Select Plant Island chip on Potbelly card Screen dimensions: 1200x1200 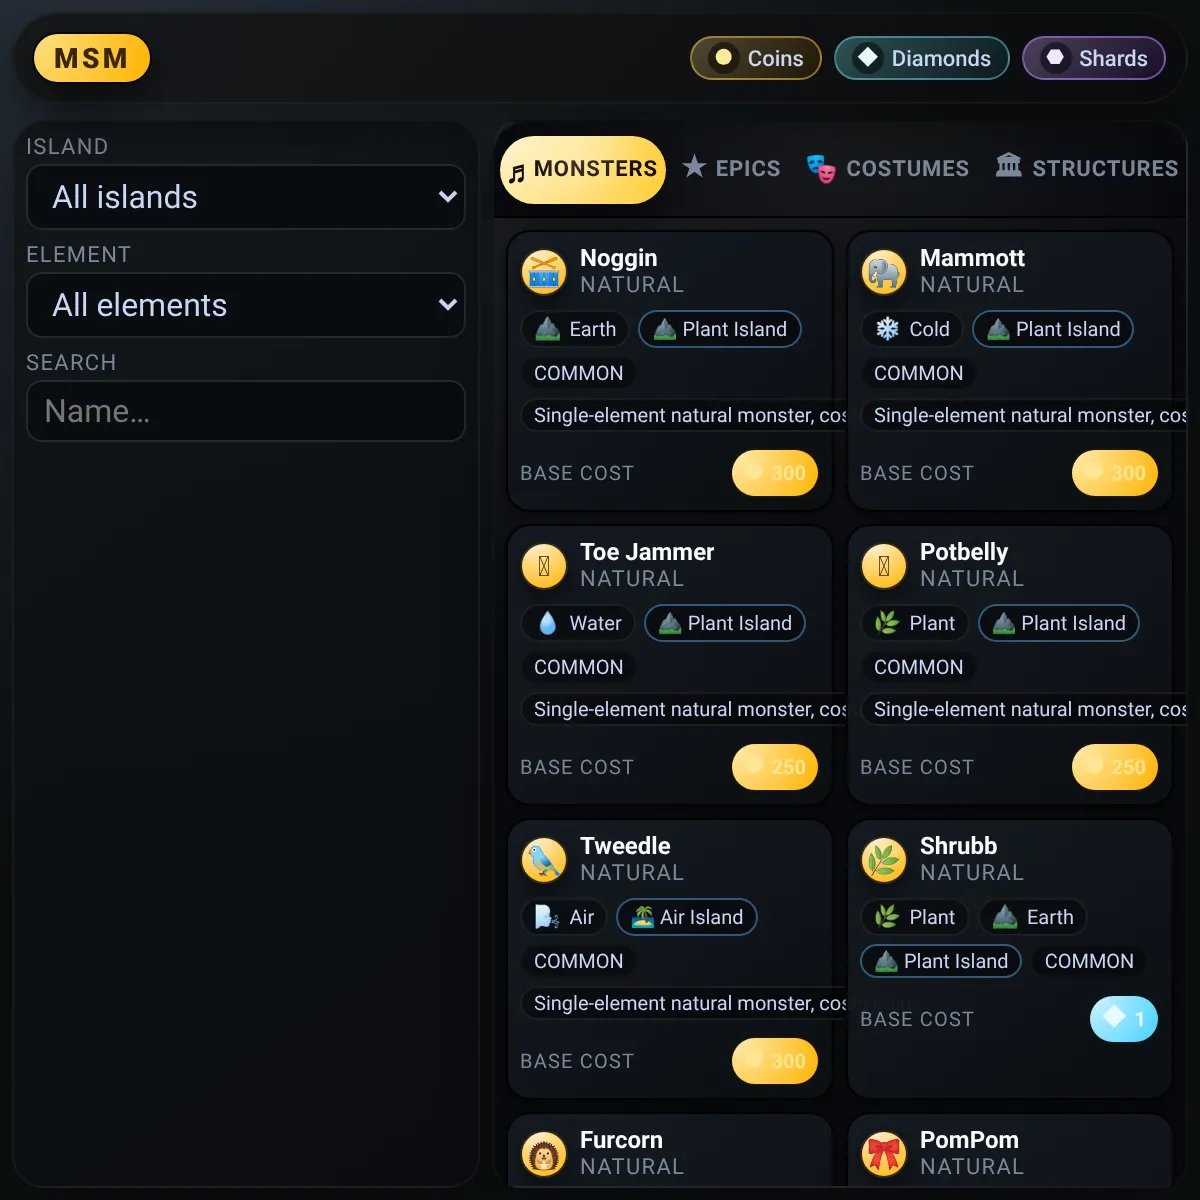tap(1059, 623)
